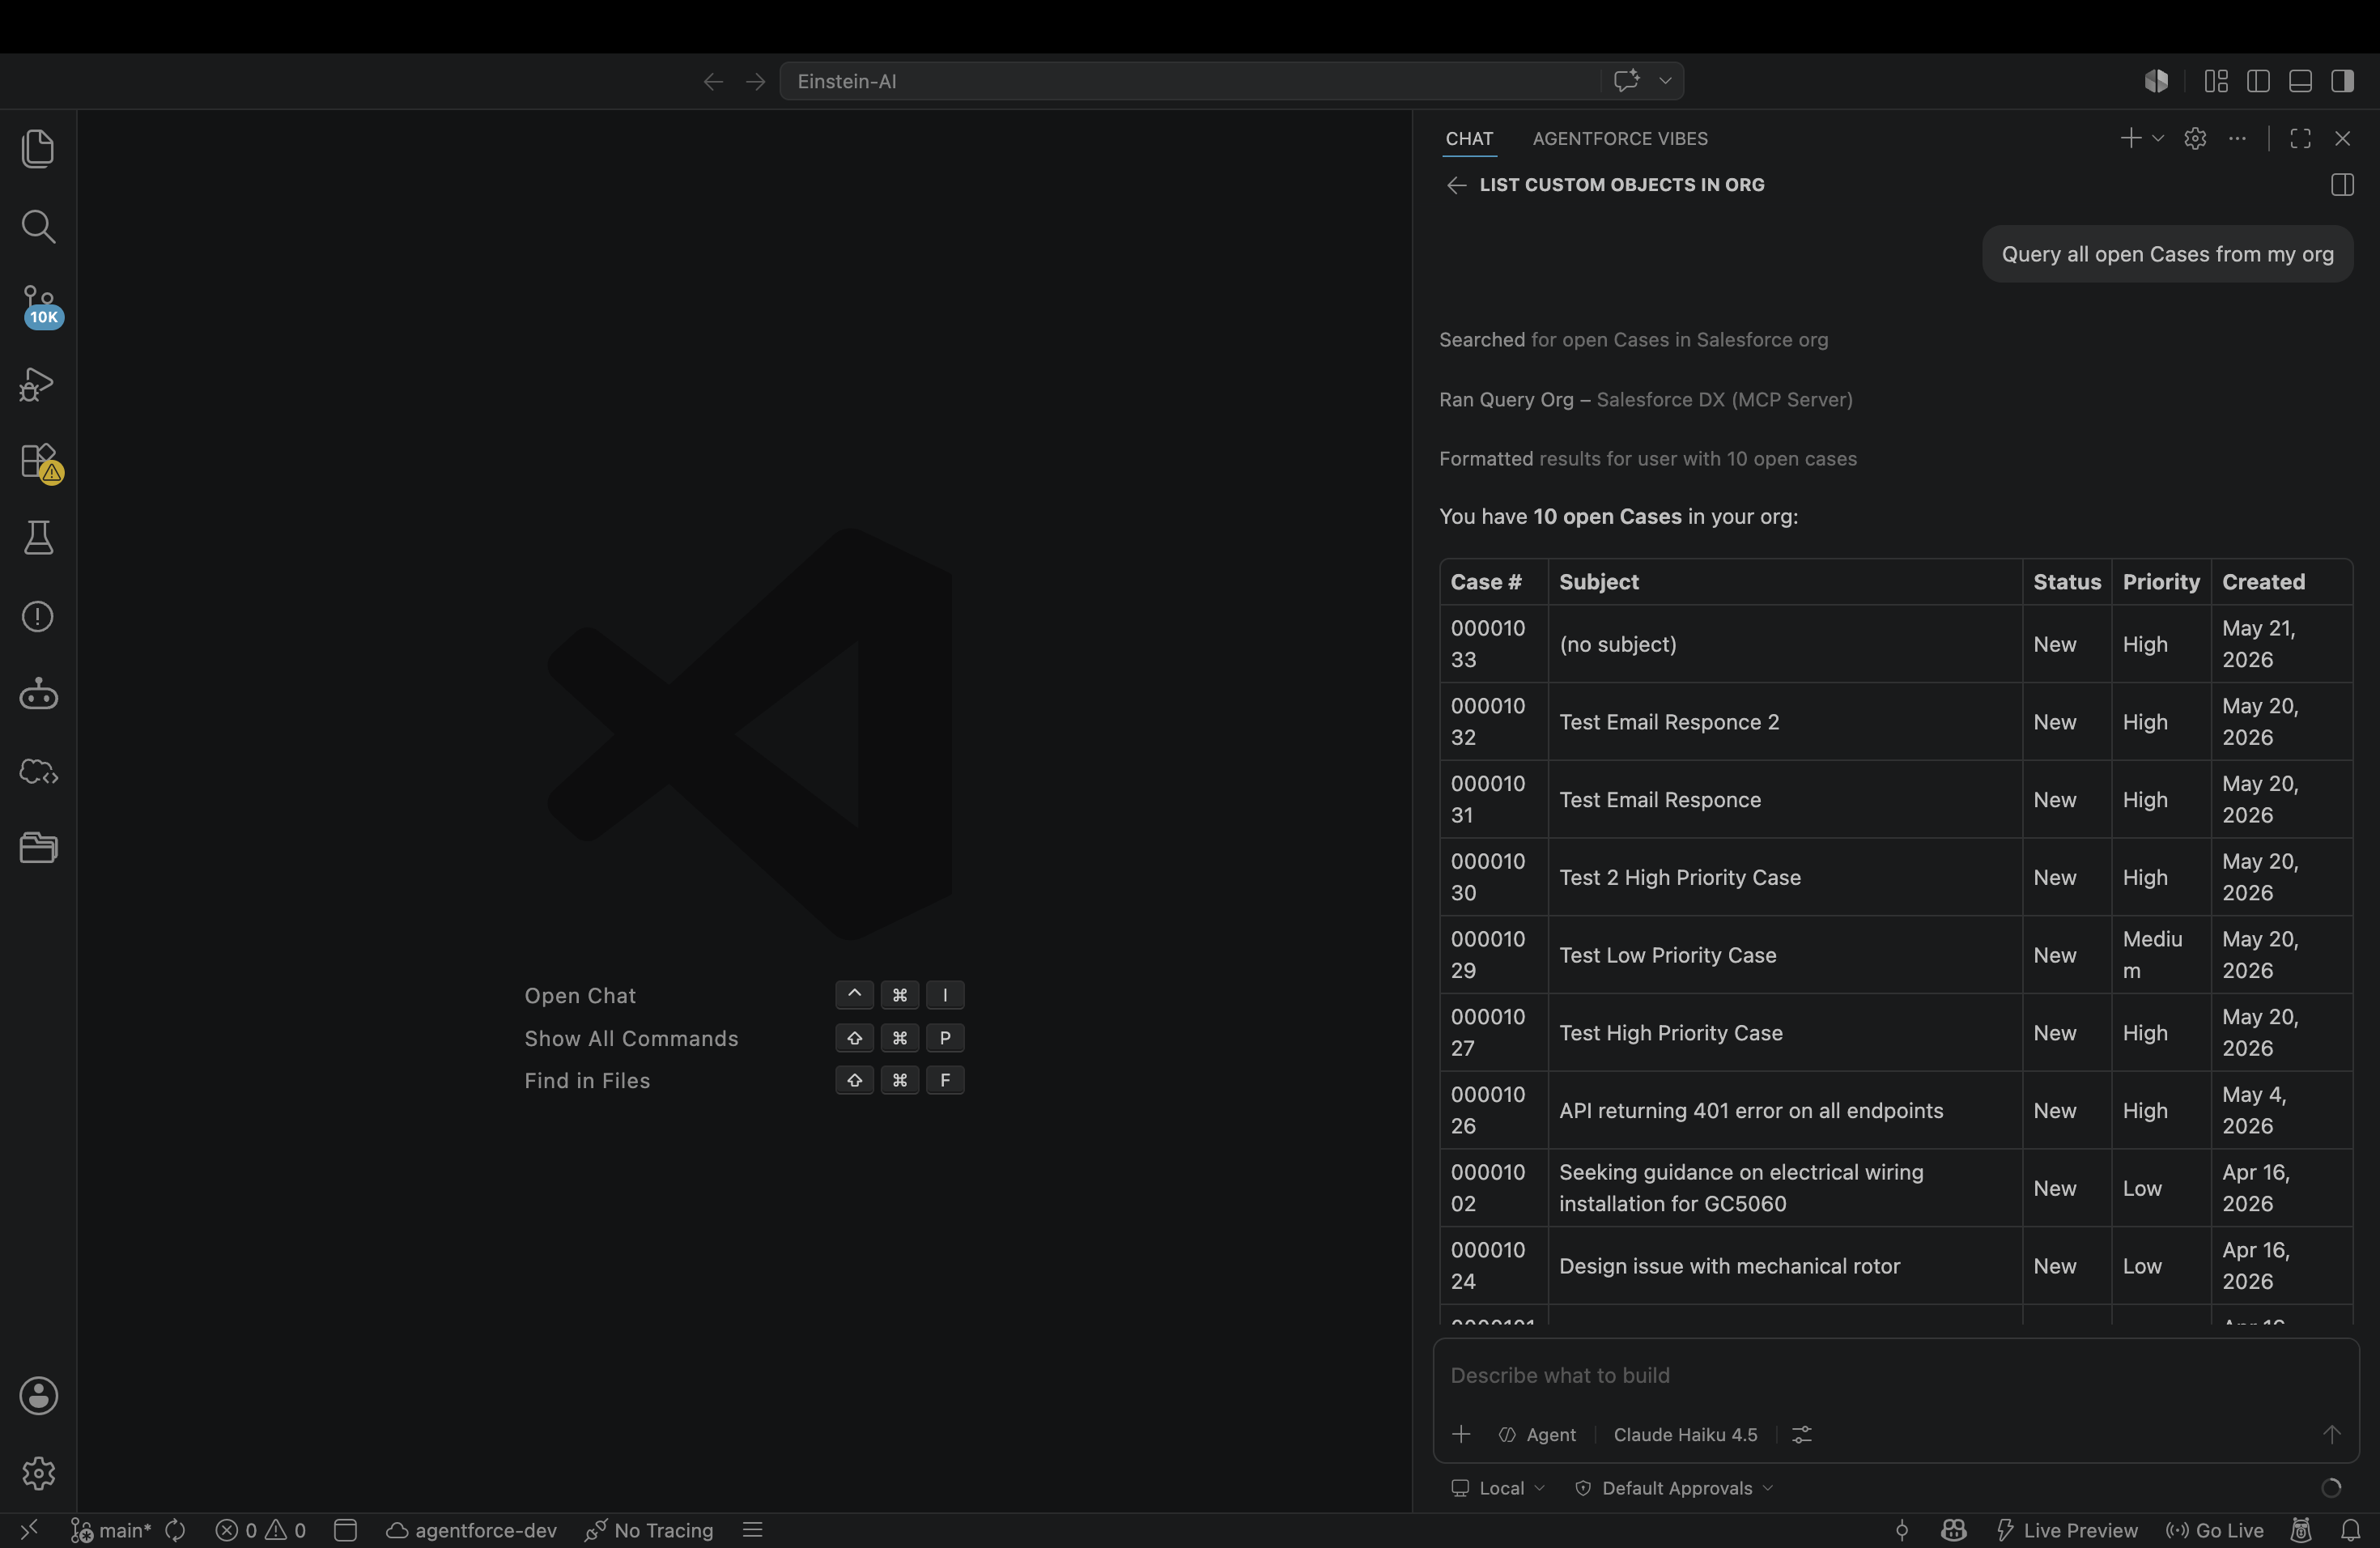The height and width of the screenshot is (1548, 2380).
Task: Toggle the primary side bar layout button
Action: (2258, 81)
